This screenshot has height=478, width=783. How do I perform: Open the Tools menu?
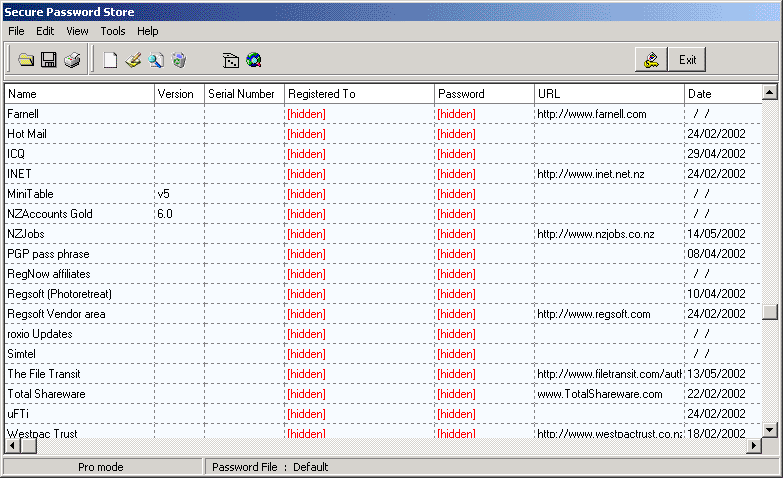(113, 31)
